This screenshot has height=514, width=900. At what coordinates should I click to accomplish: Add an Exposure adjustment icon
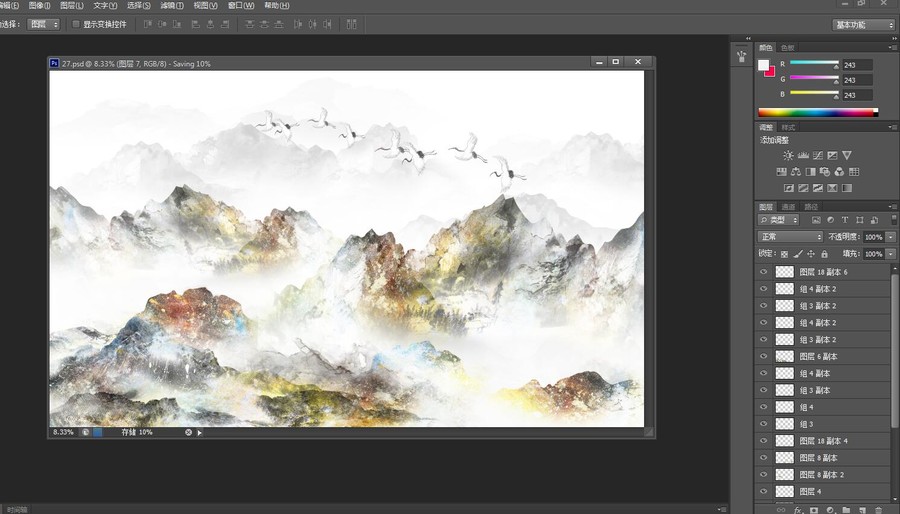click(x=832, y=155)
